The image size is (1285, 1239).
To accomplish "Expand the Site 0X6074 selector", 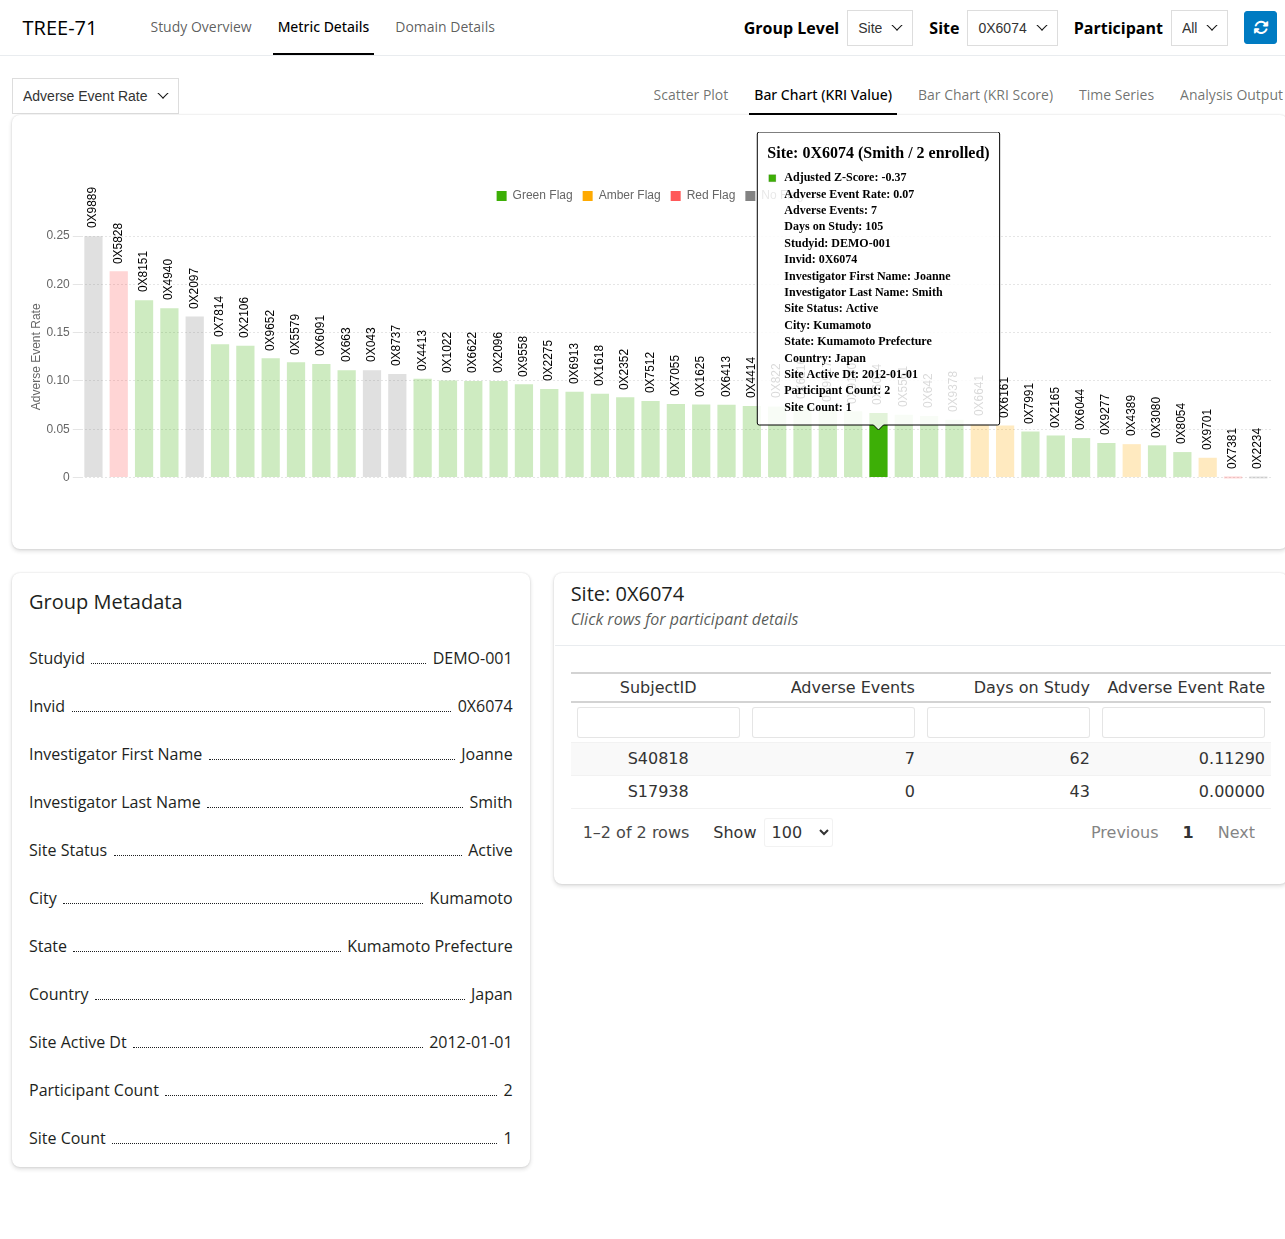I will 1012,28.
